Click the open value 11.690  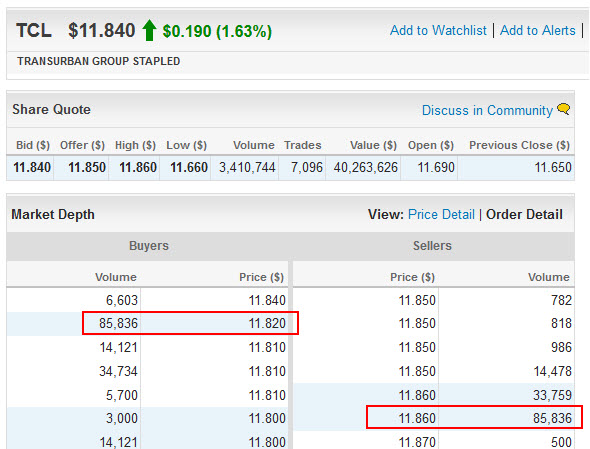436,167
